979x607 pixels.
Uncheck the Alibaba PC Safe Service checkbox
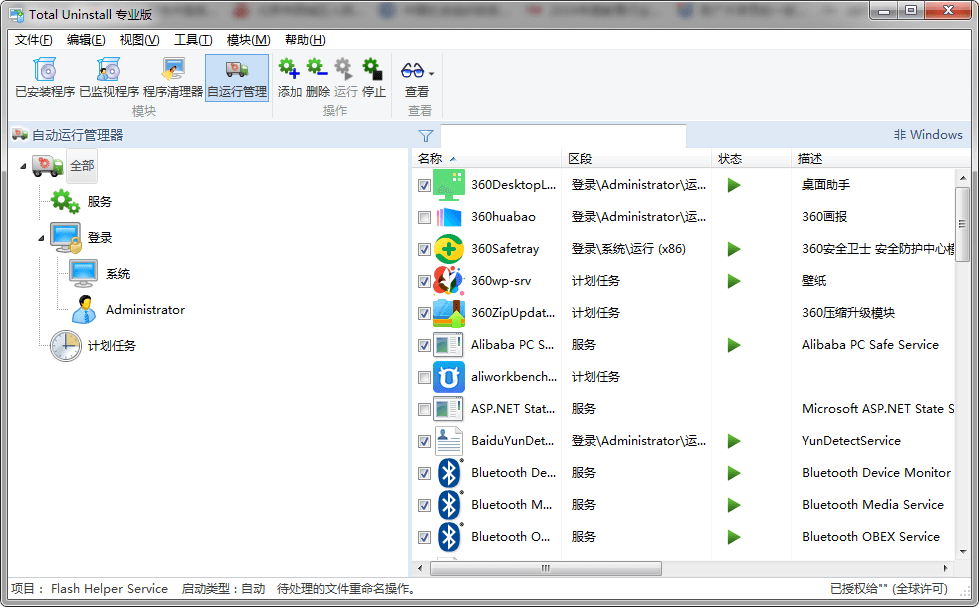pos(425,345)
